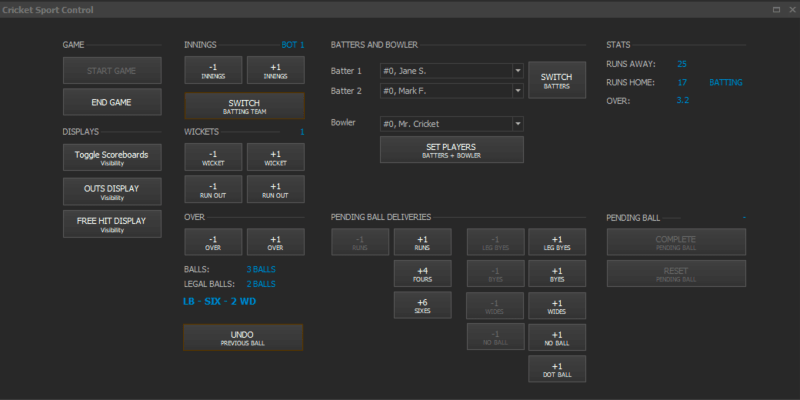Toggle Outs Display visibility
This screenshot has height=400, width=800.
click(112, 191)
